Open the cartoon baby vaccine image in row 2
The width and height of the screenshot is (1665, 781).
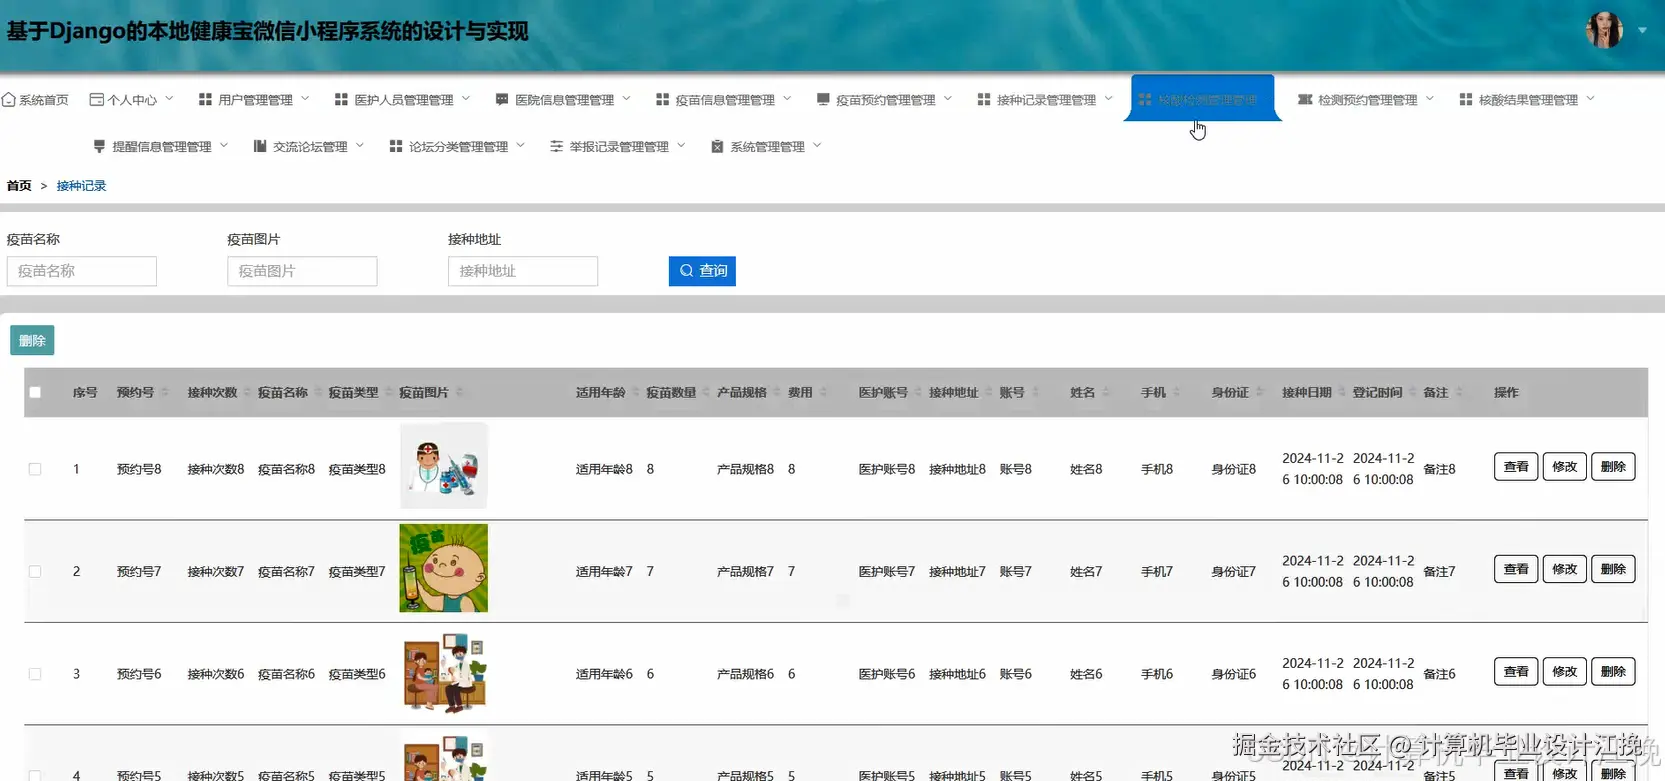(444, 568)
